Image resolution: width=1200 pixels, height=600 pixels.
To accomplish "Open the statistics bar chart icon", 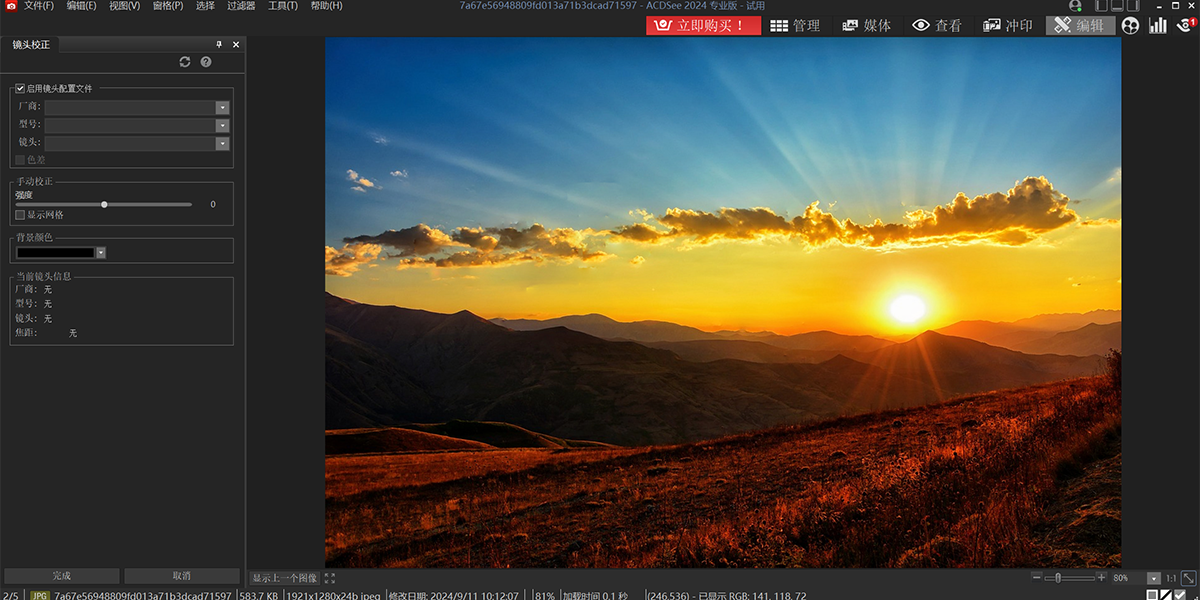I will (1158, 26).
